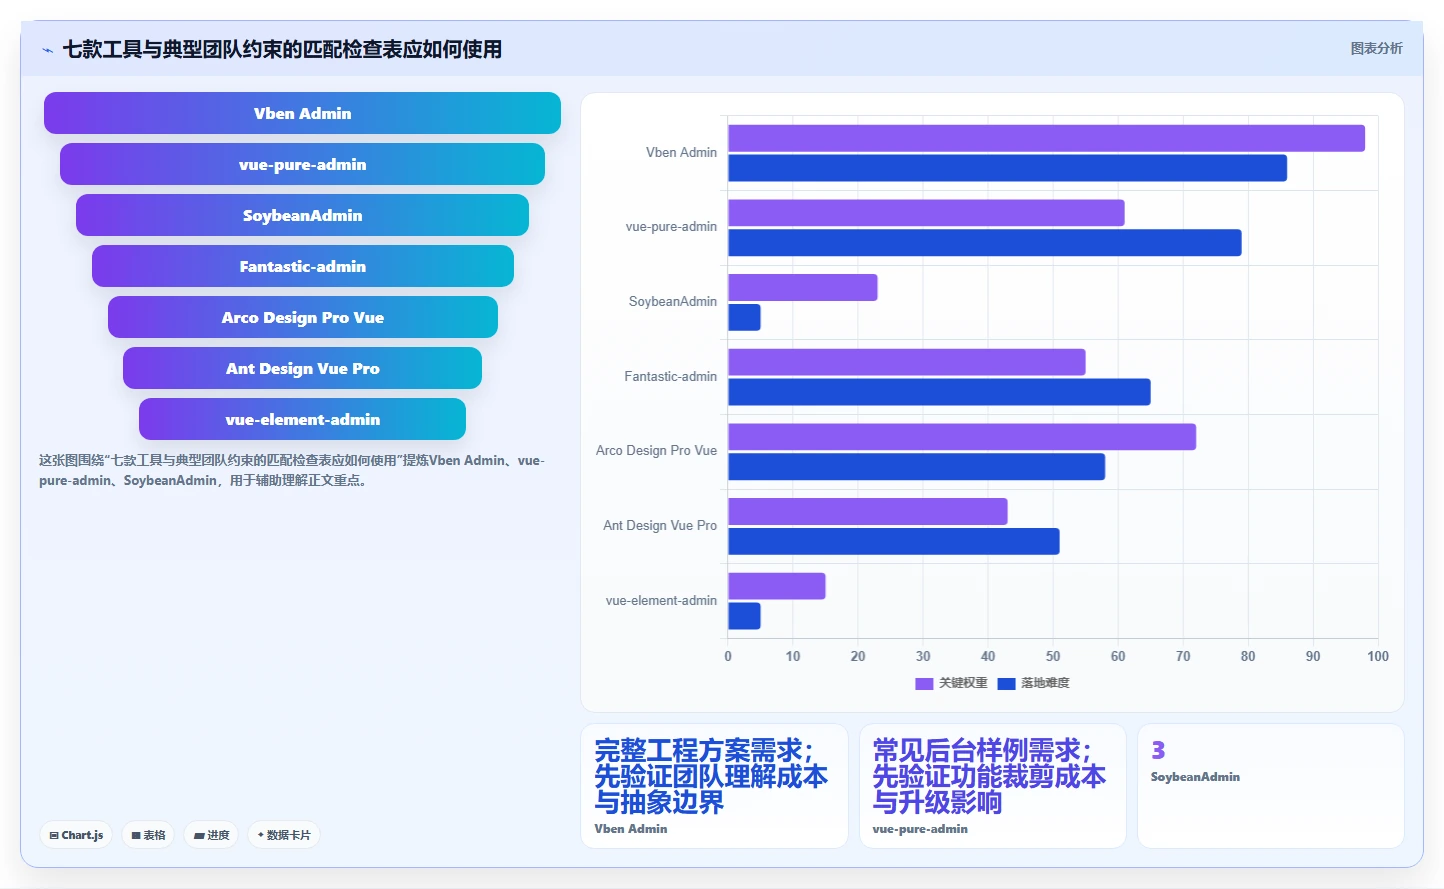
Task: Select the vue-element-admin funnel bar
Action: point(302,419)
